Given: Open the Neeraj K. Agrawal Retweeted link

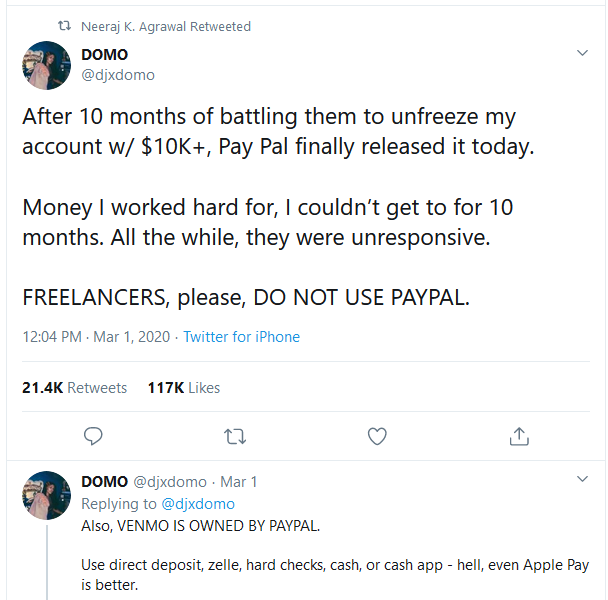Looking at the screenshot, I should click(x=165, y=27).
